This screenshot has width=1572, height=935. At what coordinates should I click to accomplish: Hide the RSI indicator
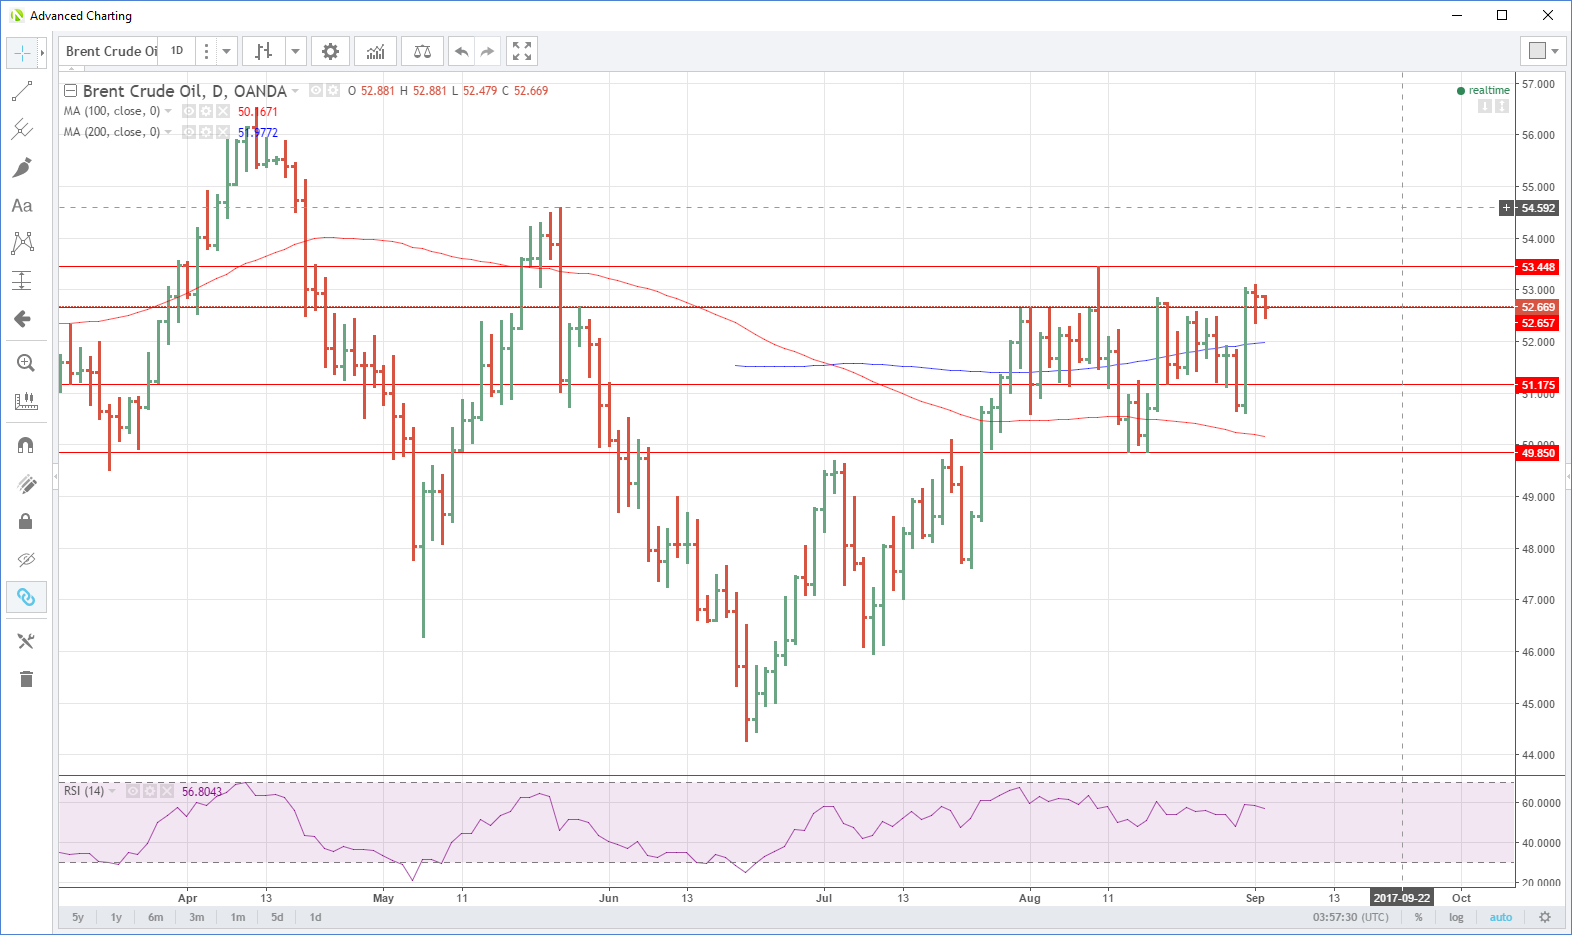coord(133,791)
